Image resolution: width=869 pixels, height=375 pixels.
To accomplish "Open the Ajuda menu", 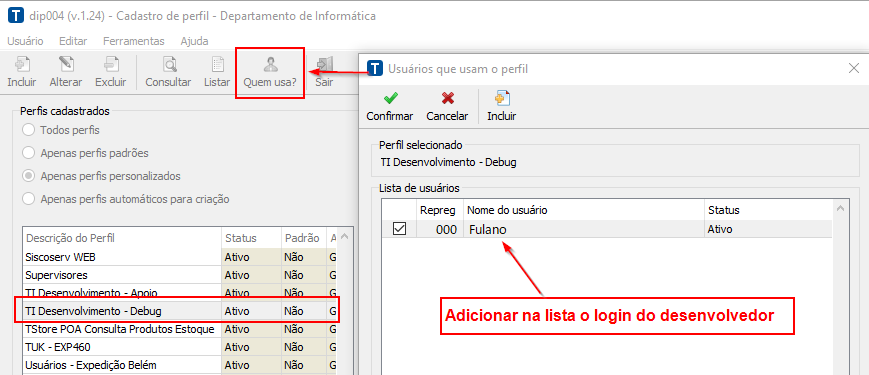I will point(195,41).
